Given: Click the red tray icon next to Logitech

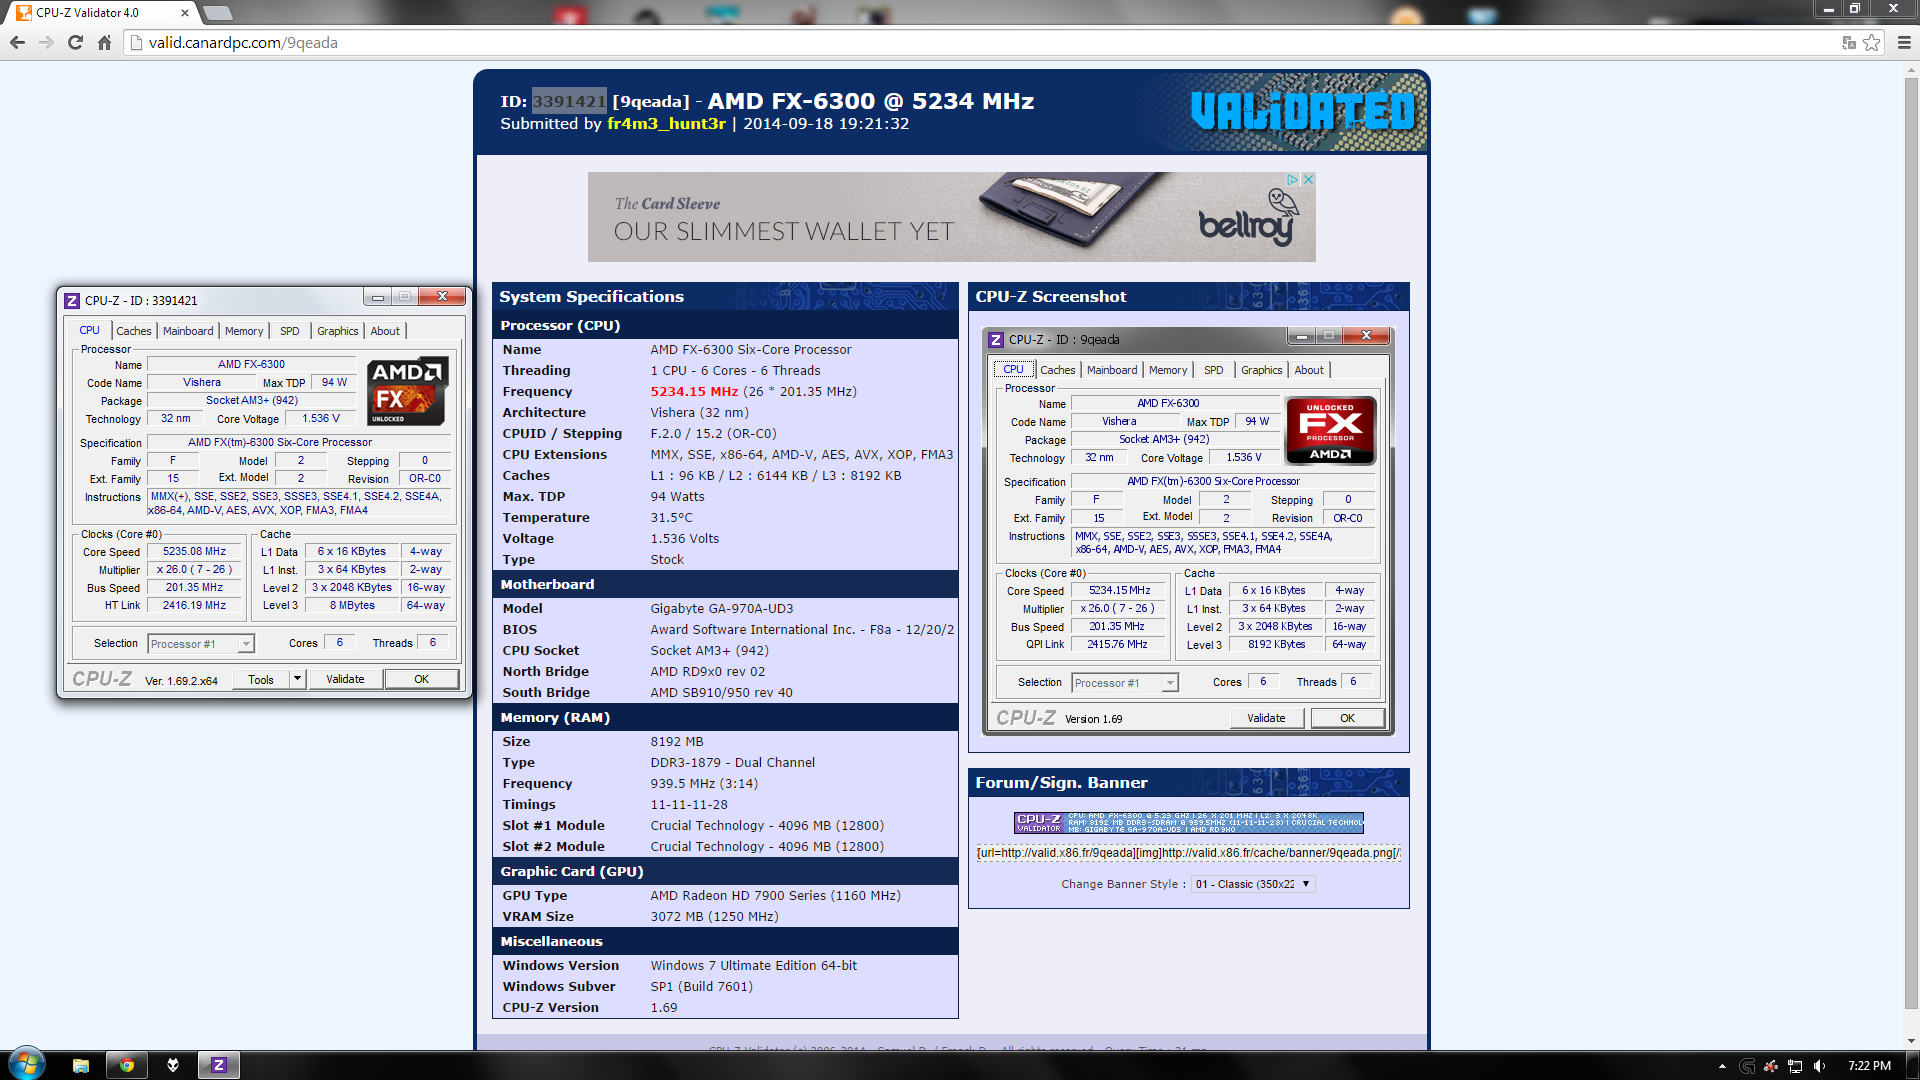Looking at the screenshot, I should (1771, 1066).
